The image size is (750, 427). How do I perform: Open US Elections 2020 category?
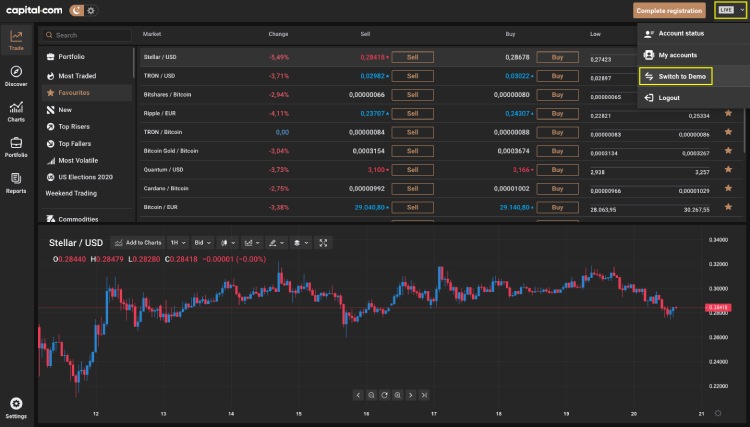tap(87, 177)
